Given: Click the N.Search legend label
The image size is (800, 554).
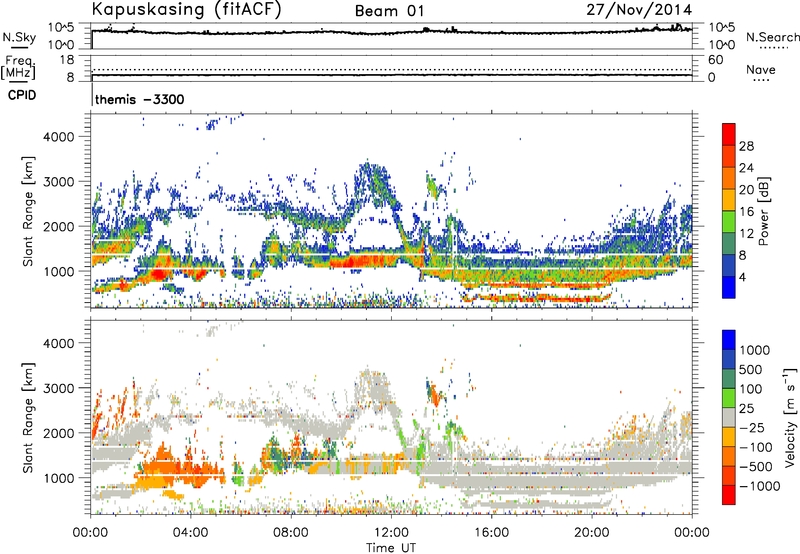Looking at the screenshot, I should (772, 37).
